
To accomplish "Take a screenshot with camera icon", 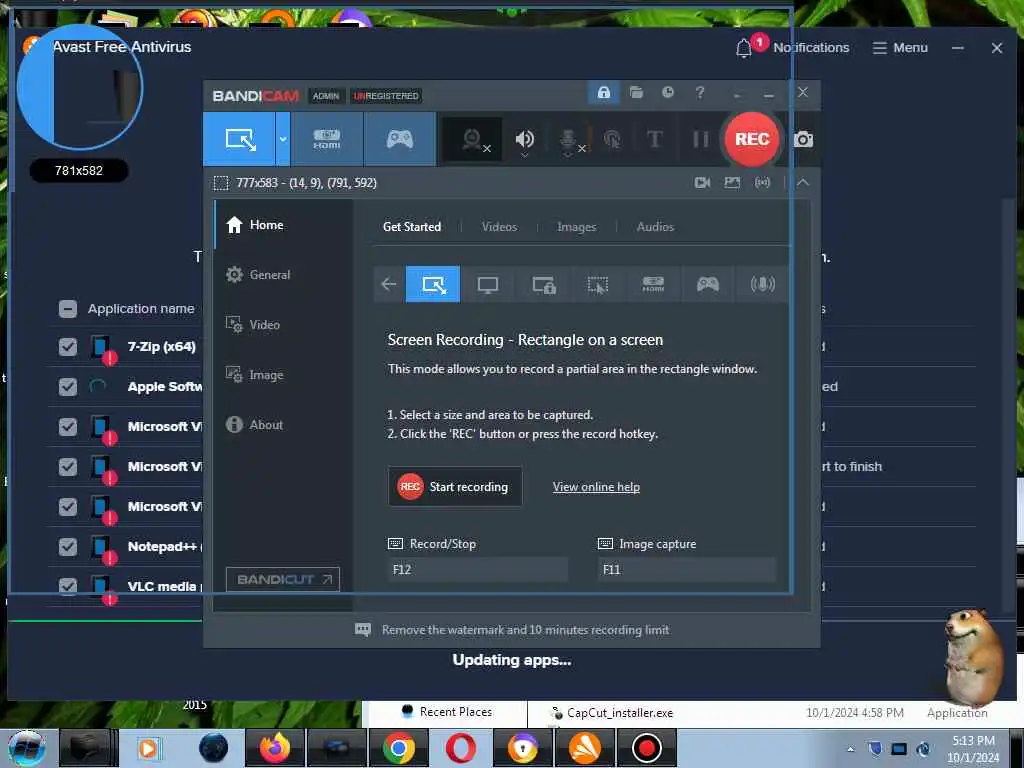I will click(803, 139).
